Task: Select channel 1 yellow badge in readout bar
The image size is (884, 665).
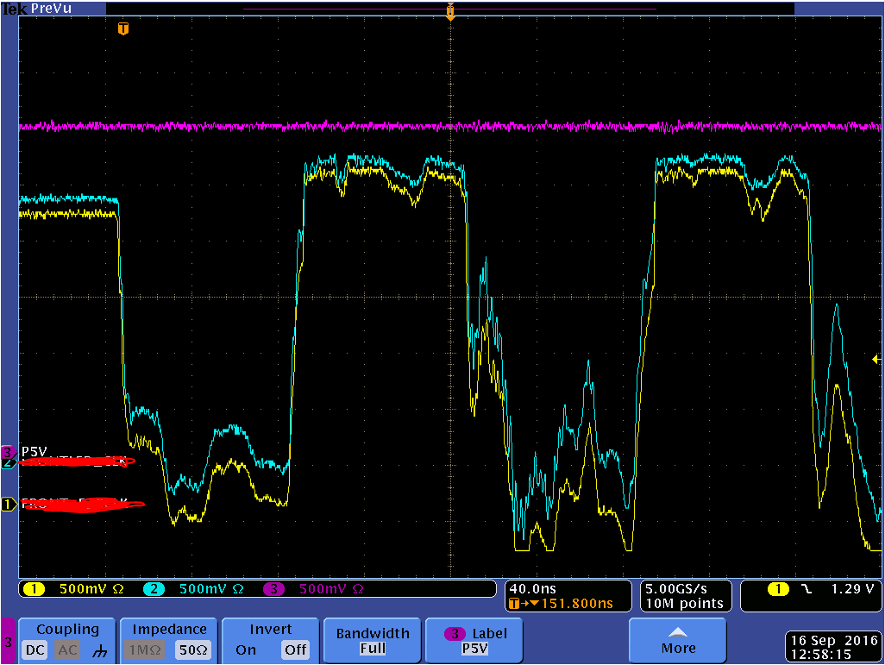Action: pos(34,589)
